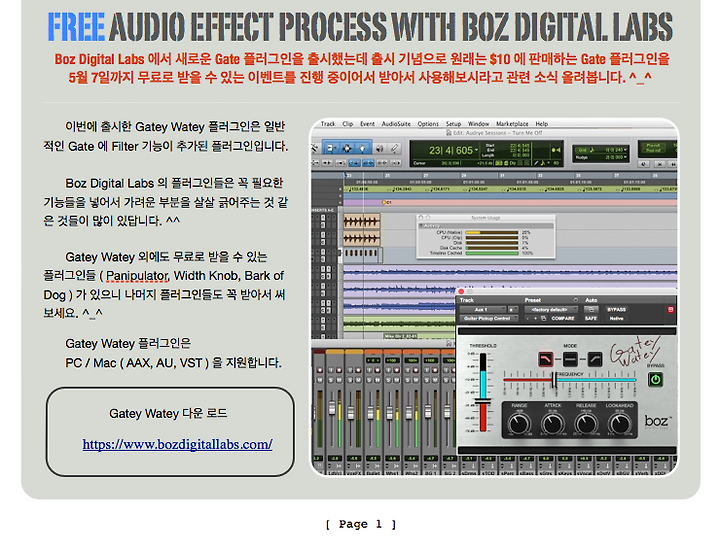Click the 'PC / Mac ( AAX, AU, VST )' text
This screenshot has width=720, height=547.
pos(138,363)
